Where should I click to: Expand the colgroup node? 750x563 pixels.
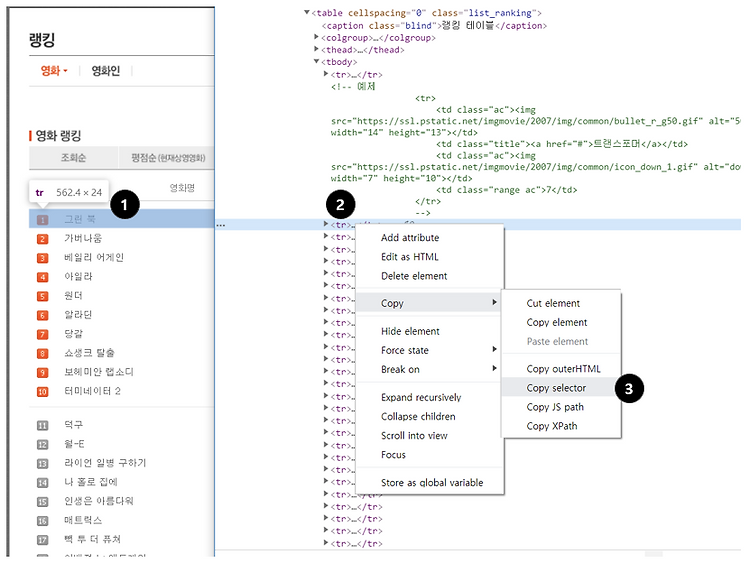(x=316, y=36)
